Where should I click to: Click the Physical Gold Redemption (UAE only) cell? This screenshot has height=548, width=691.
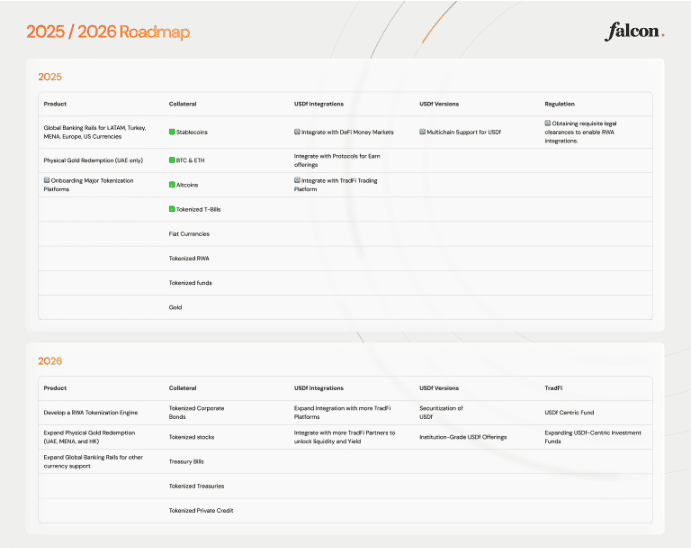pyautogui.click(x=93, y=160)
